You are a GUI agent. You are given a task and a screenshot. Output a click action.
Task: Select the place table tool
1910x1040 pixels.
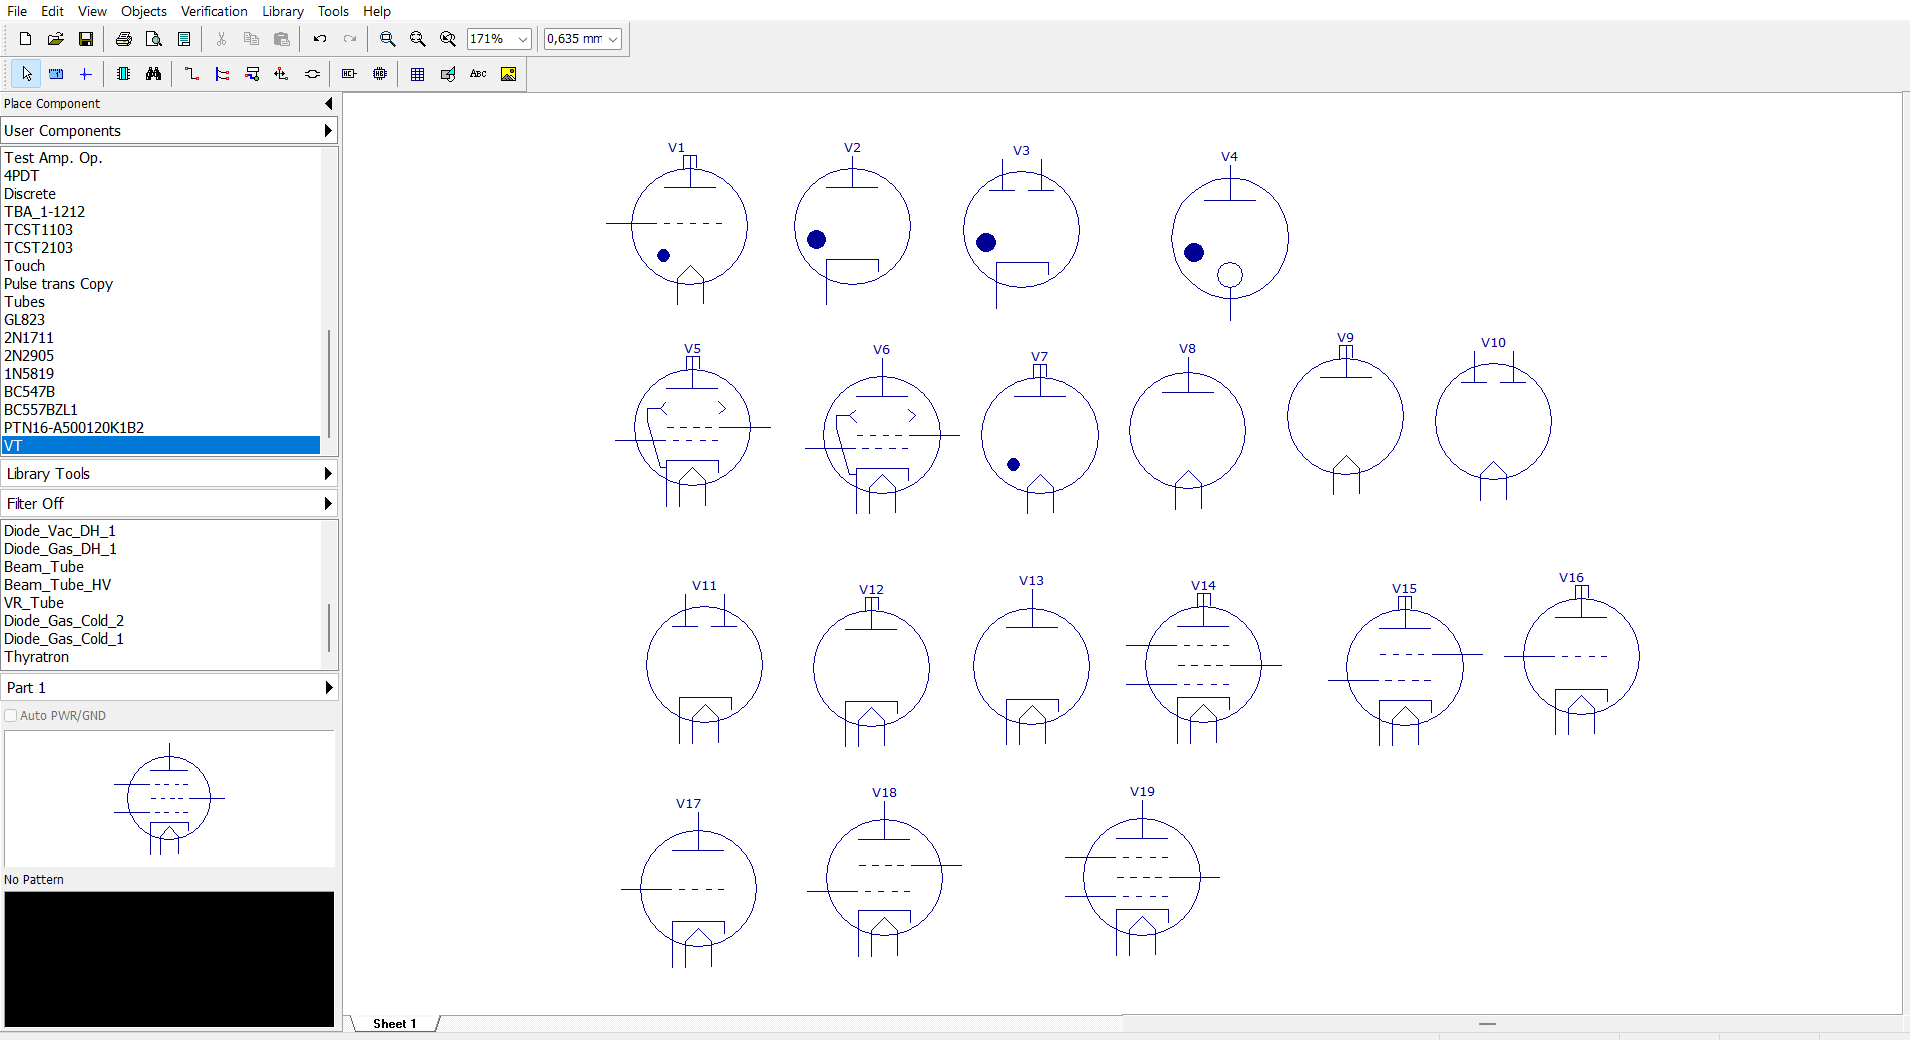[x=417, y=74]
